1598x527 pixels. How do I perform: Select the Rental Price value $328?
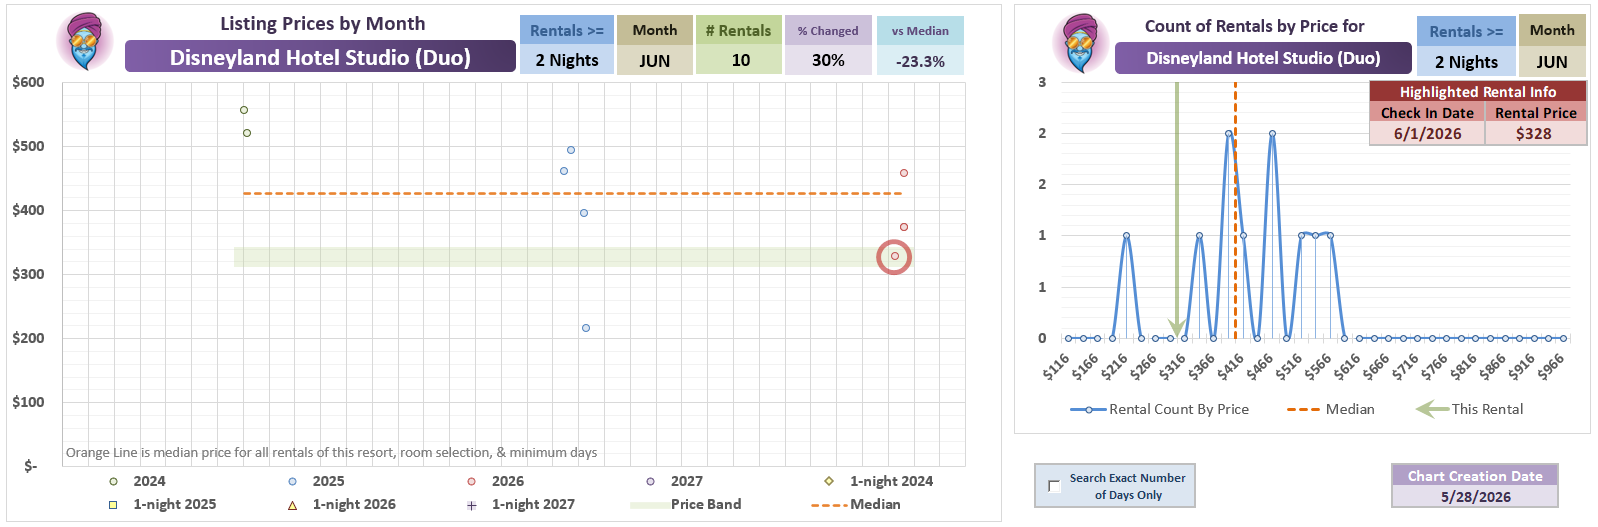(1535, 133)
